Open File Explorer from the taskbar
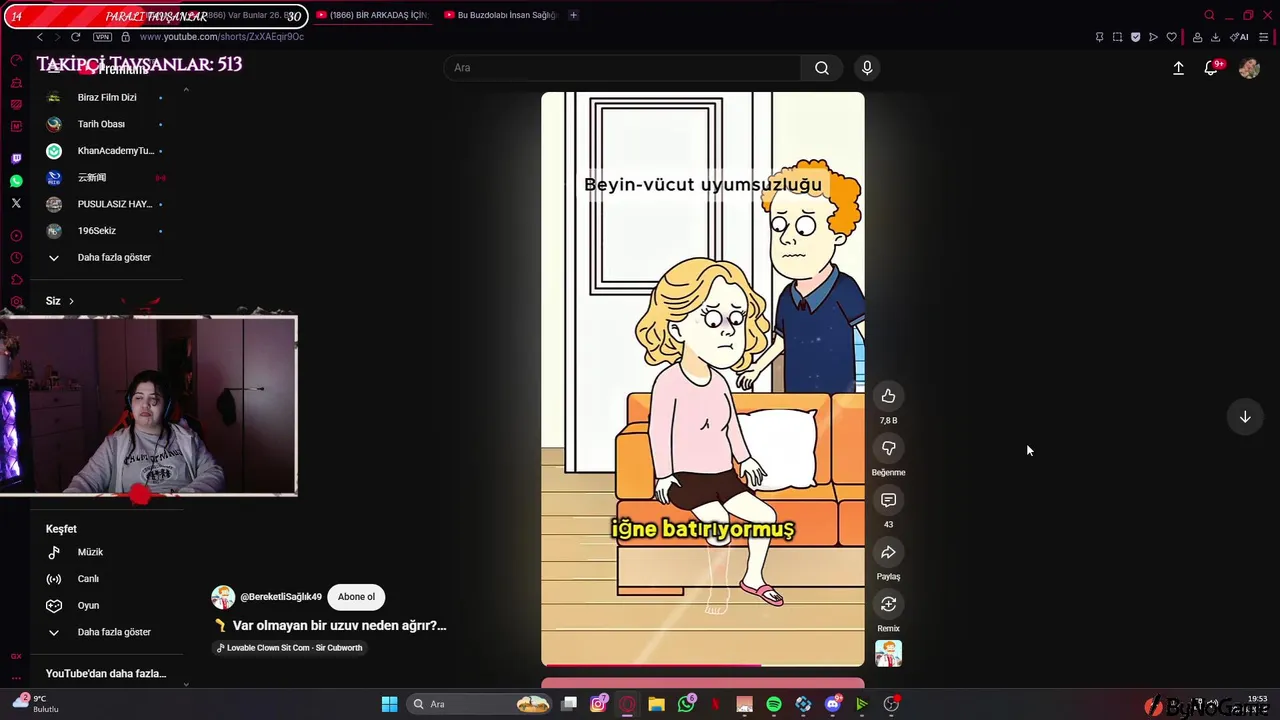 tap(656, 704)
